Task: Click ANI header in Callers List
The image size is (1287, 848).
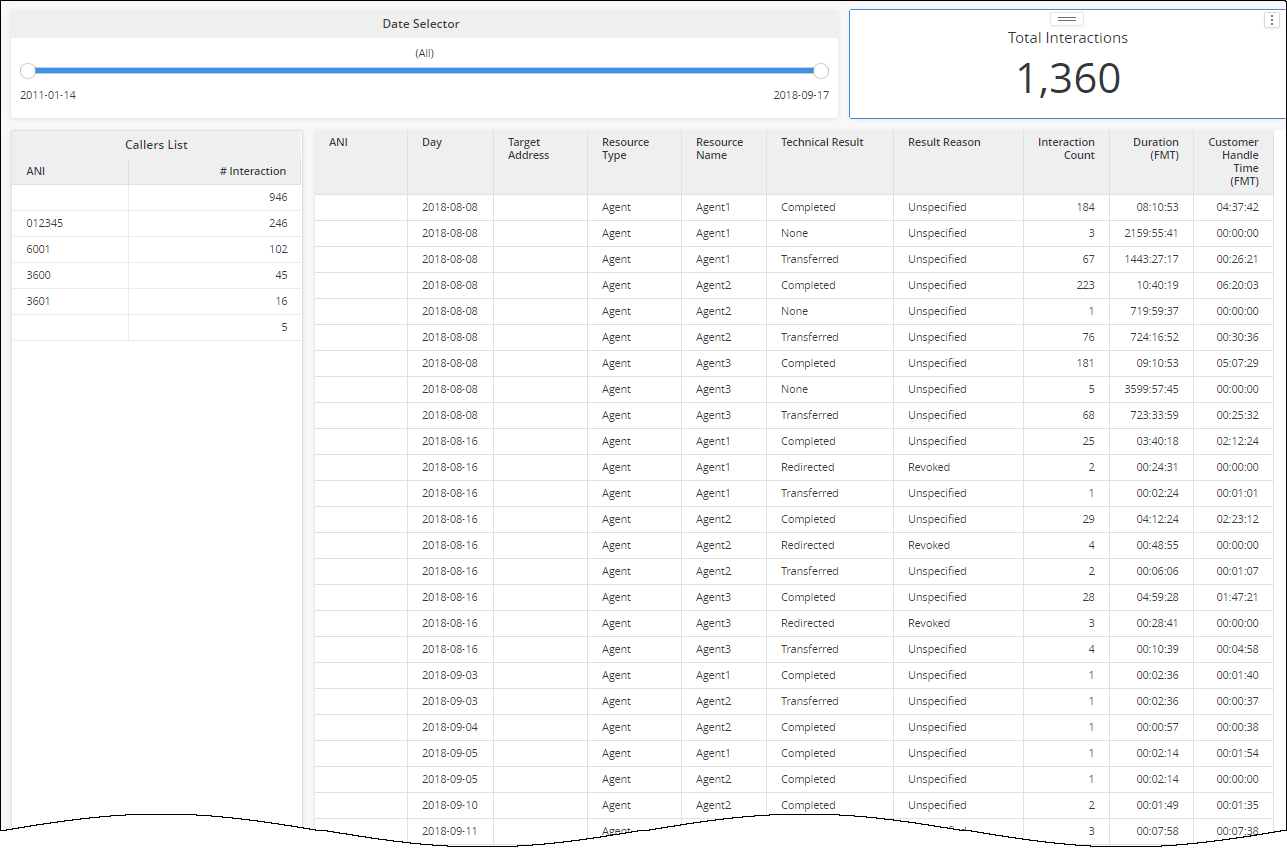Action: (36, 171)
